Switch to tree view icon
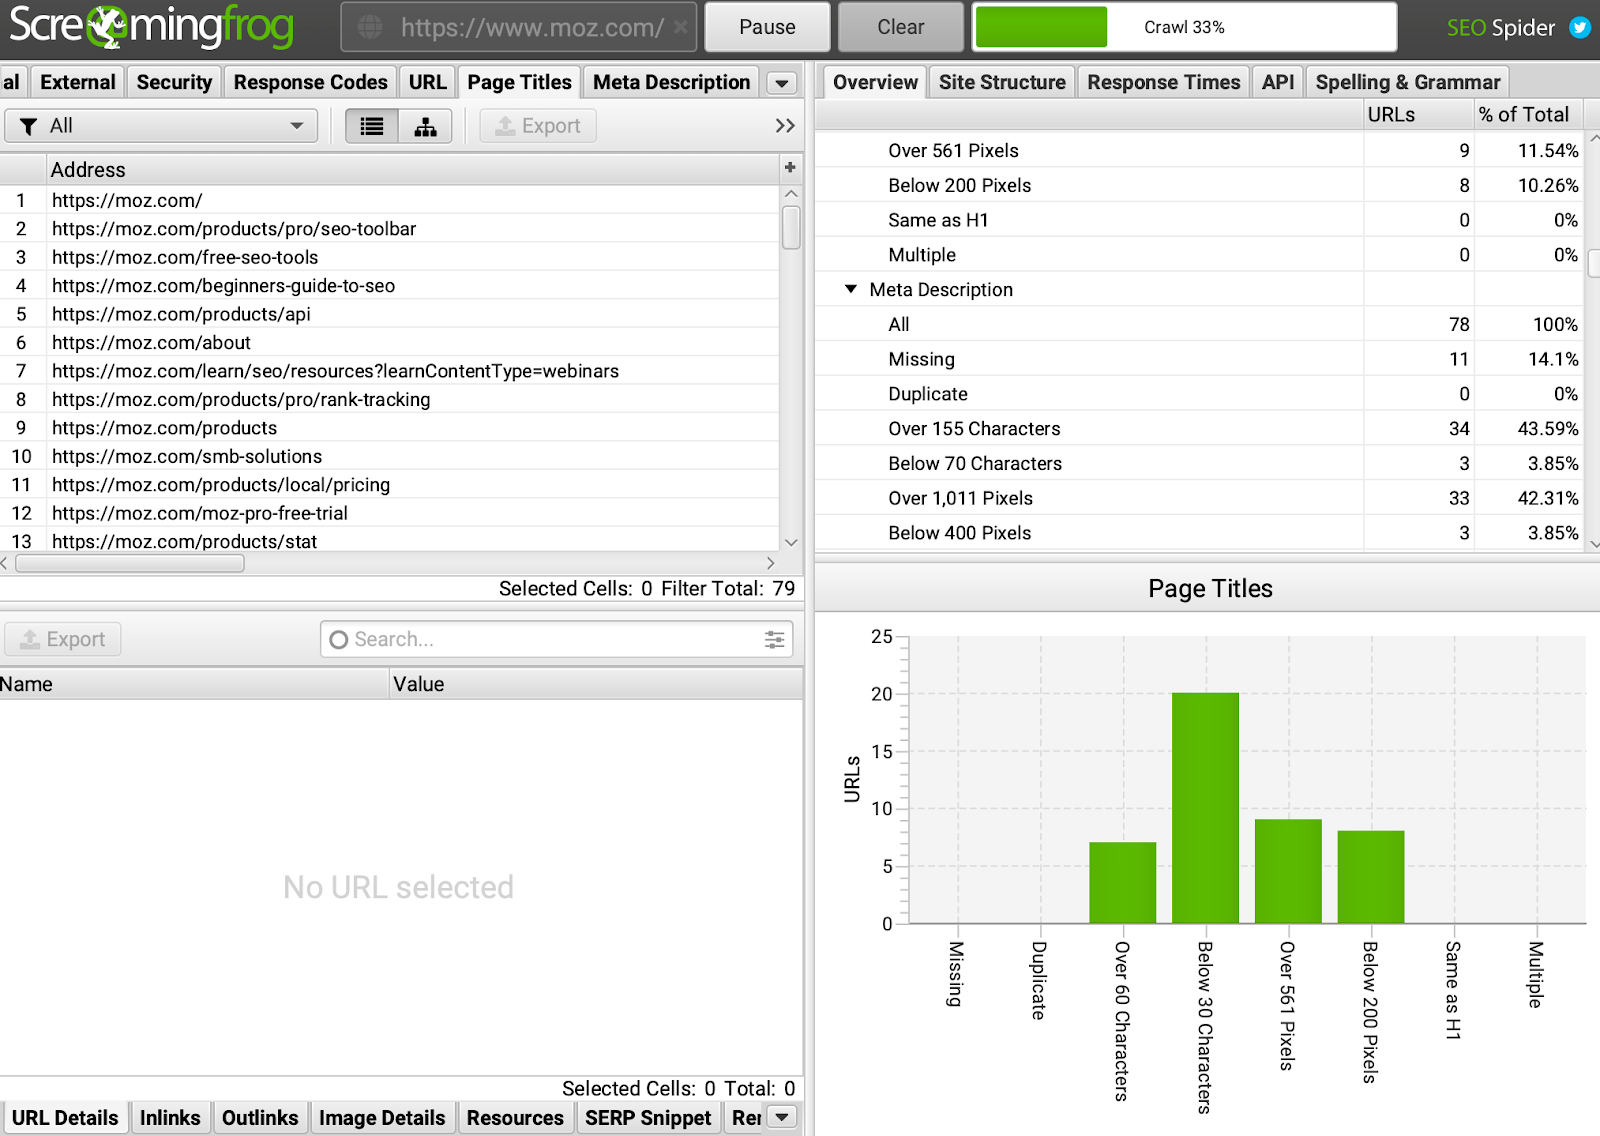 tap(425, 126)
